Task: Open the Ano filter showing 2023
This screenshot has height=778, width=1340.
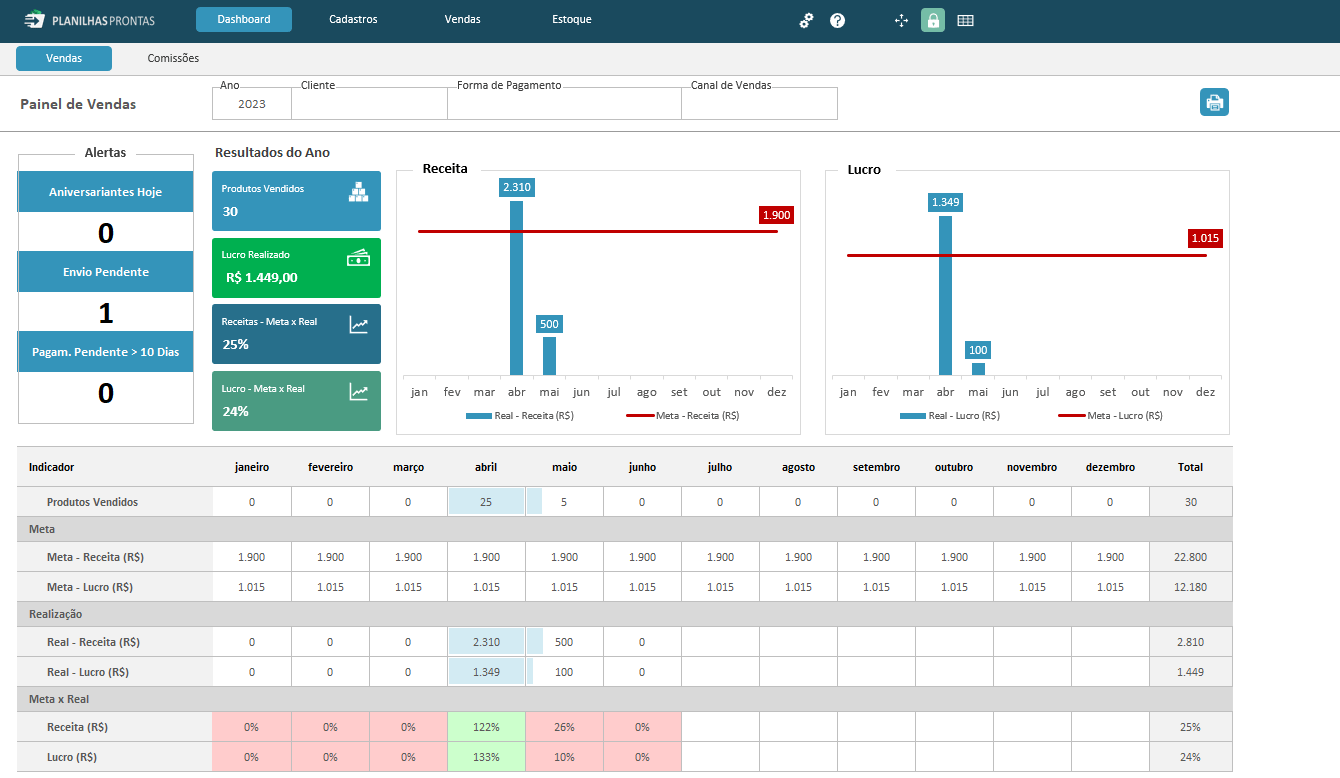Action: [x=252, y=104]
